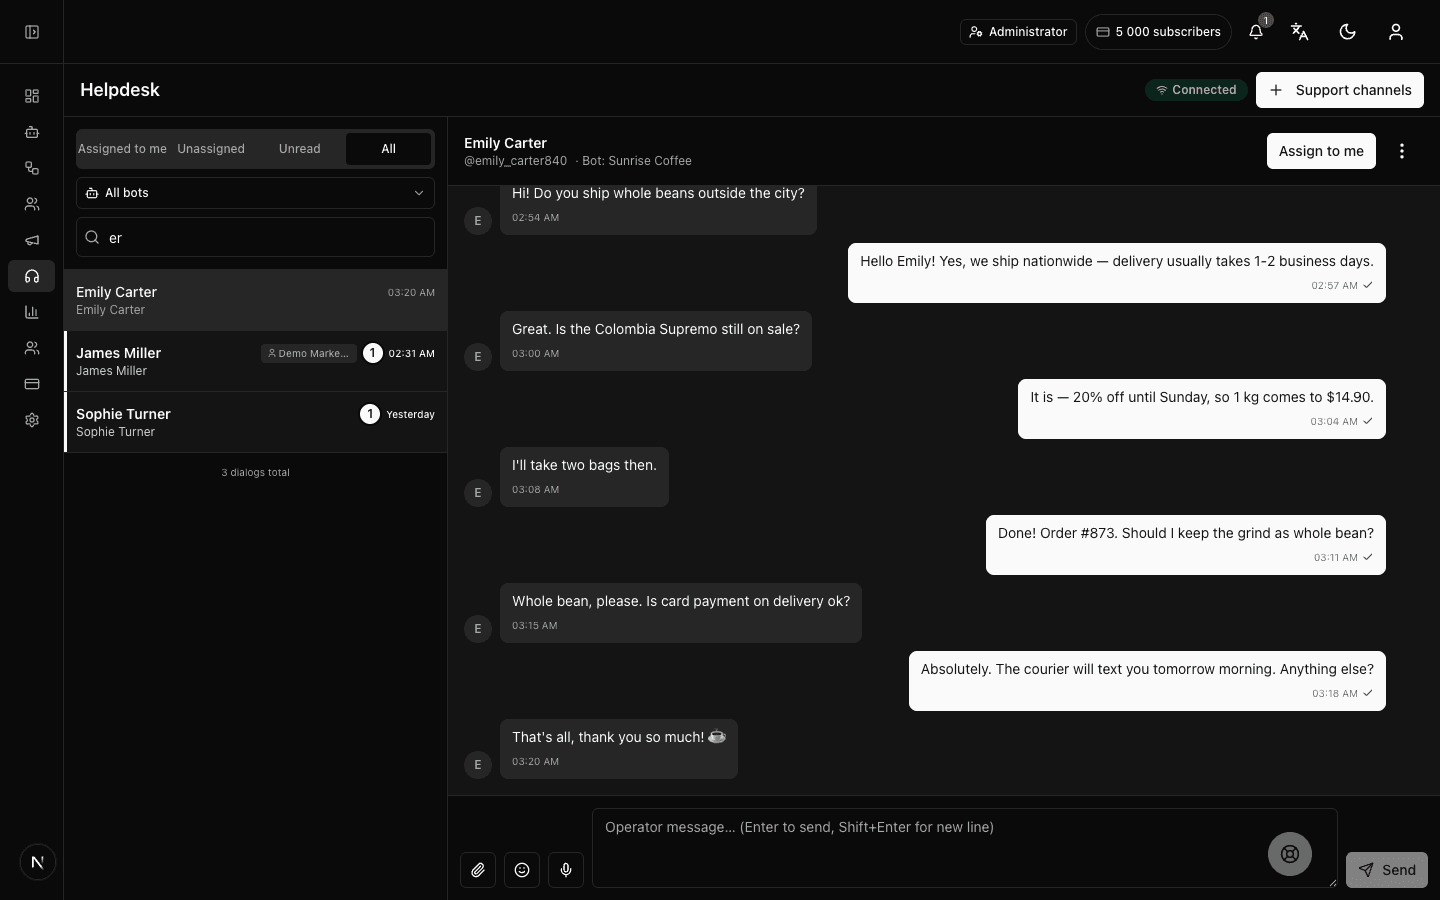The image size is (1440, 900).
Task: Start voice recording with the microphone icon
Action: click(x=566, y=870)
